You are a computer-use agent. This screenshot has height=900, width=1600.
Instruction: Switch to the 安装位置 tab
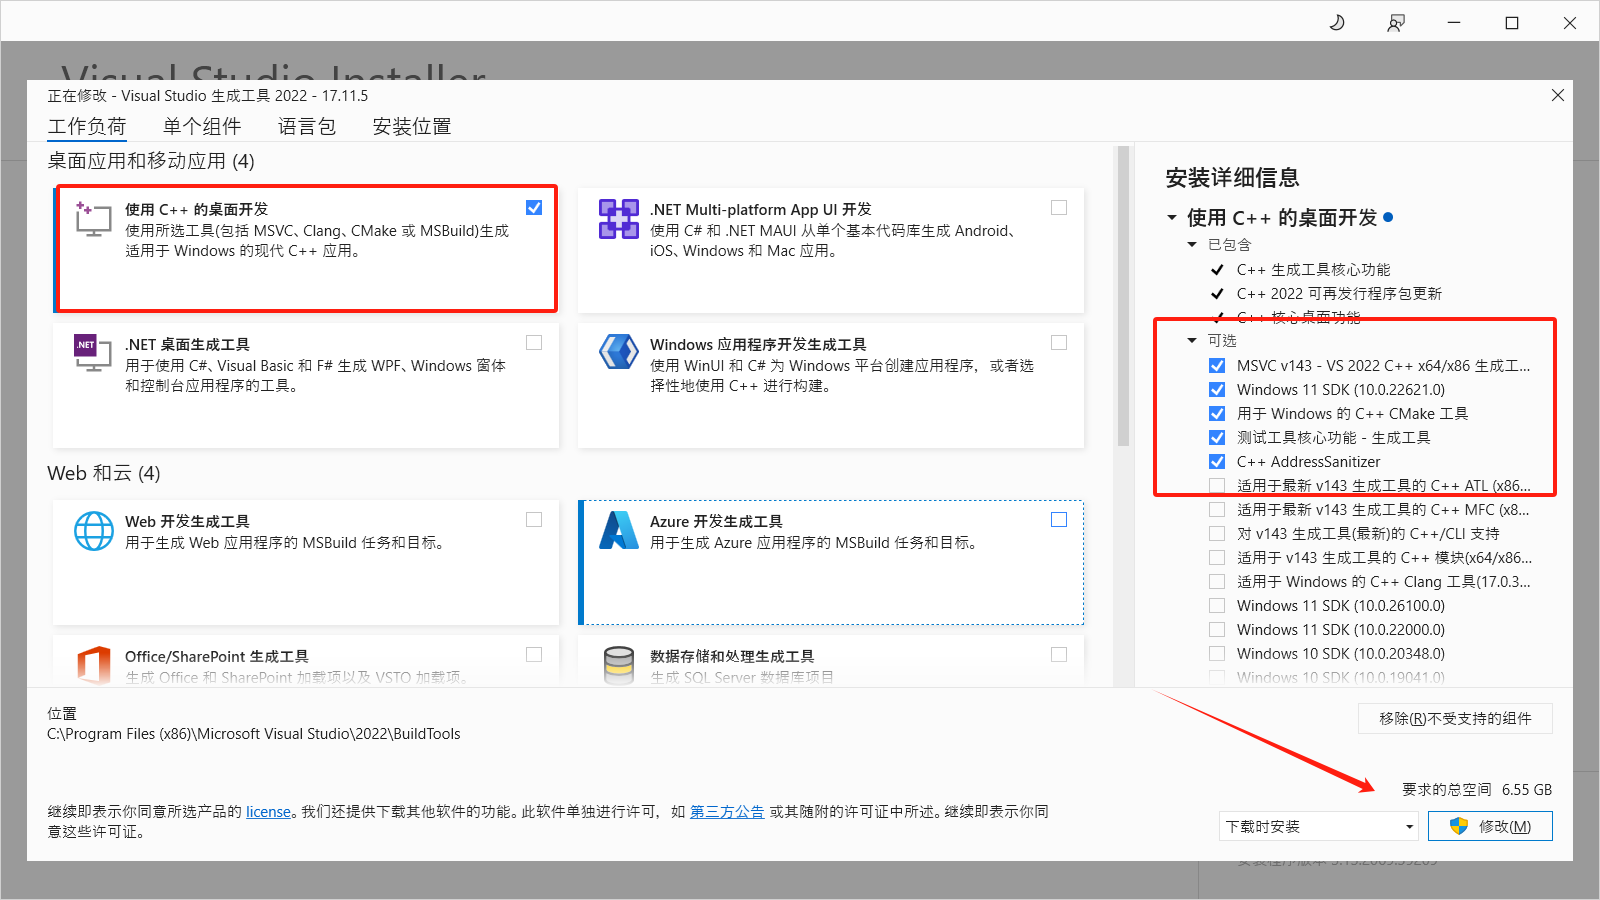coord(412,127)
